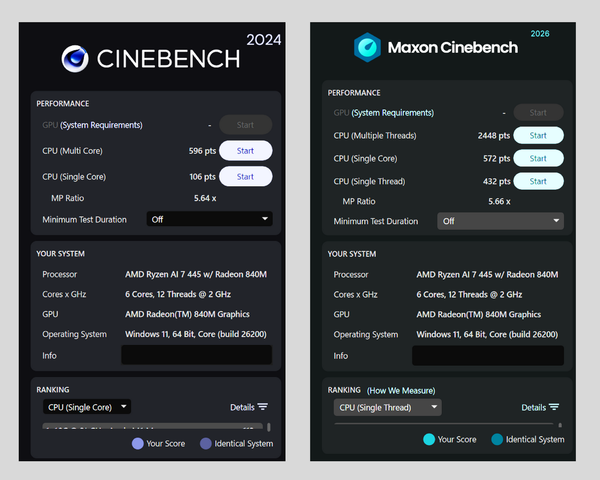Click the Details filter icon in Cinebench 2024
This screenshot has height=480, width=600.
click(262, 407)
